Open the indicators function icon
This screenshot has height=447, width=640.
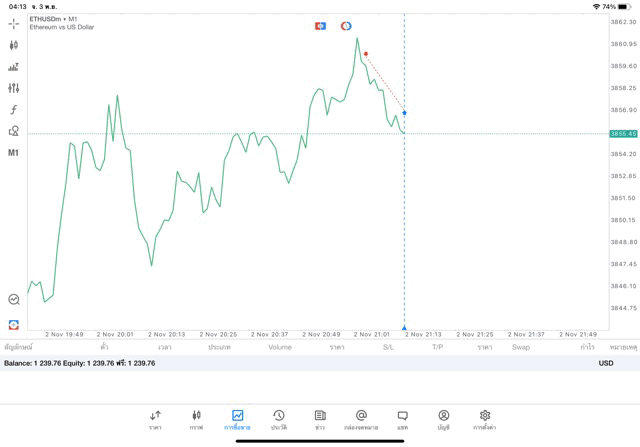point(14,110)
